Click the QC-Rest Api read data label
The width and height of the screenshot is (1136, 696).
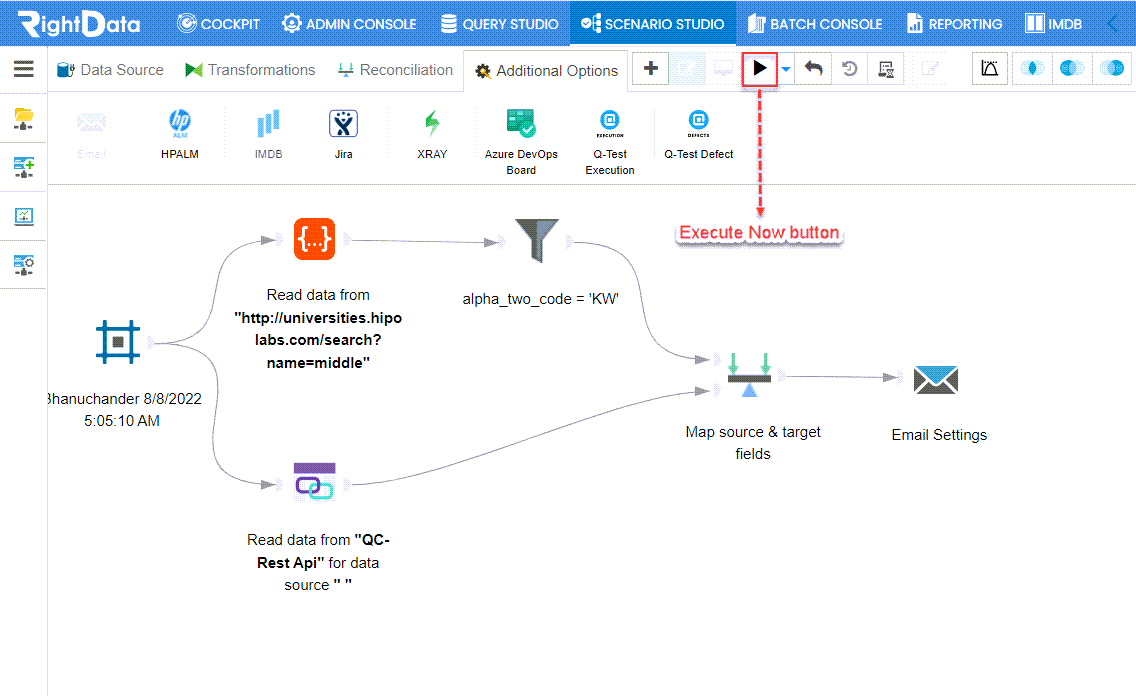pyautogui.click(x=318, y=562)
